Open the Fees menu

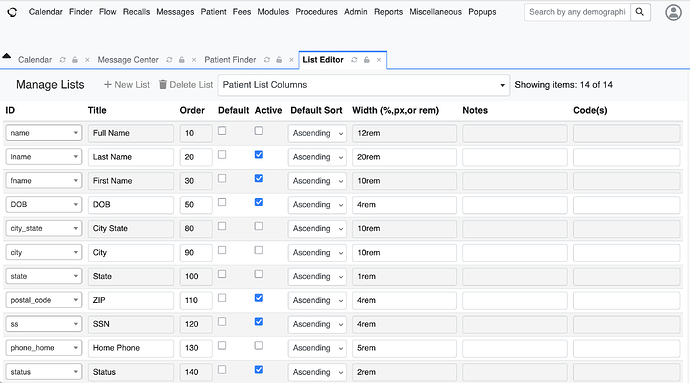point(242,12)
